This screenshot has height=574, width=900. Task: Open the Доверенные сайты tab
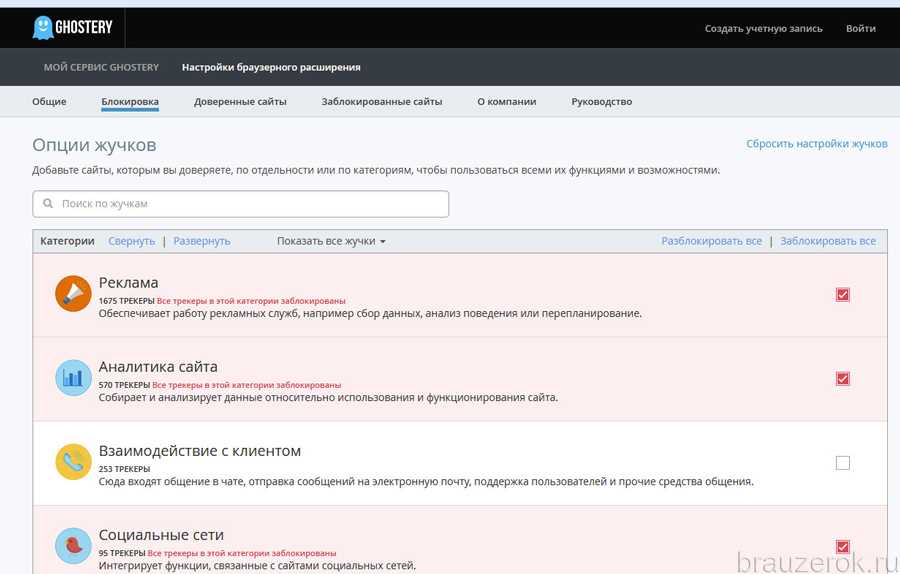click(x=240, y=102)
